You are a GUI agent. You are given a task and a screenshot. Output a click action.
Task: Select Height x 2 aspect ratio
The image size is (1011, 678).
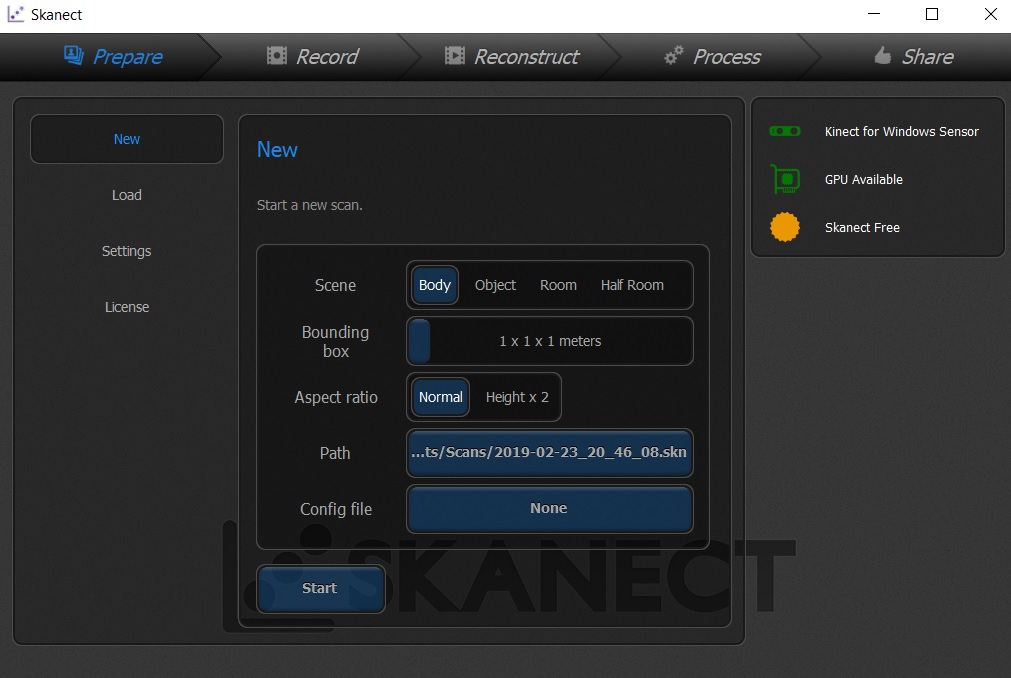[x=517, y=397]
